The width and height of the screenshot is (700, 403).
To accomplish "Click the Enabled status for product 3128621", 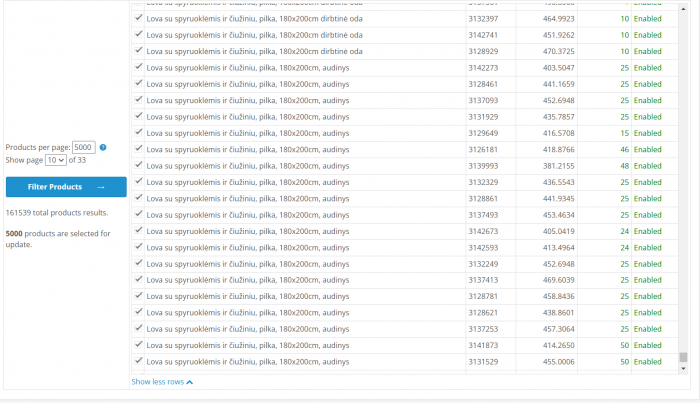I will [647, 313].
